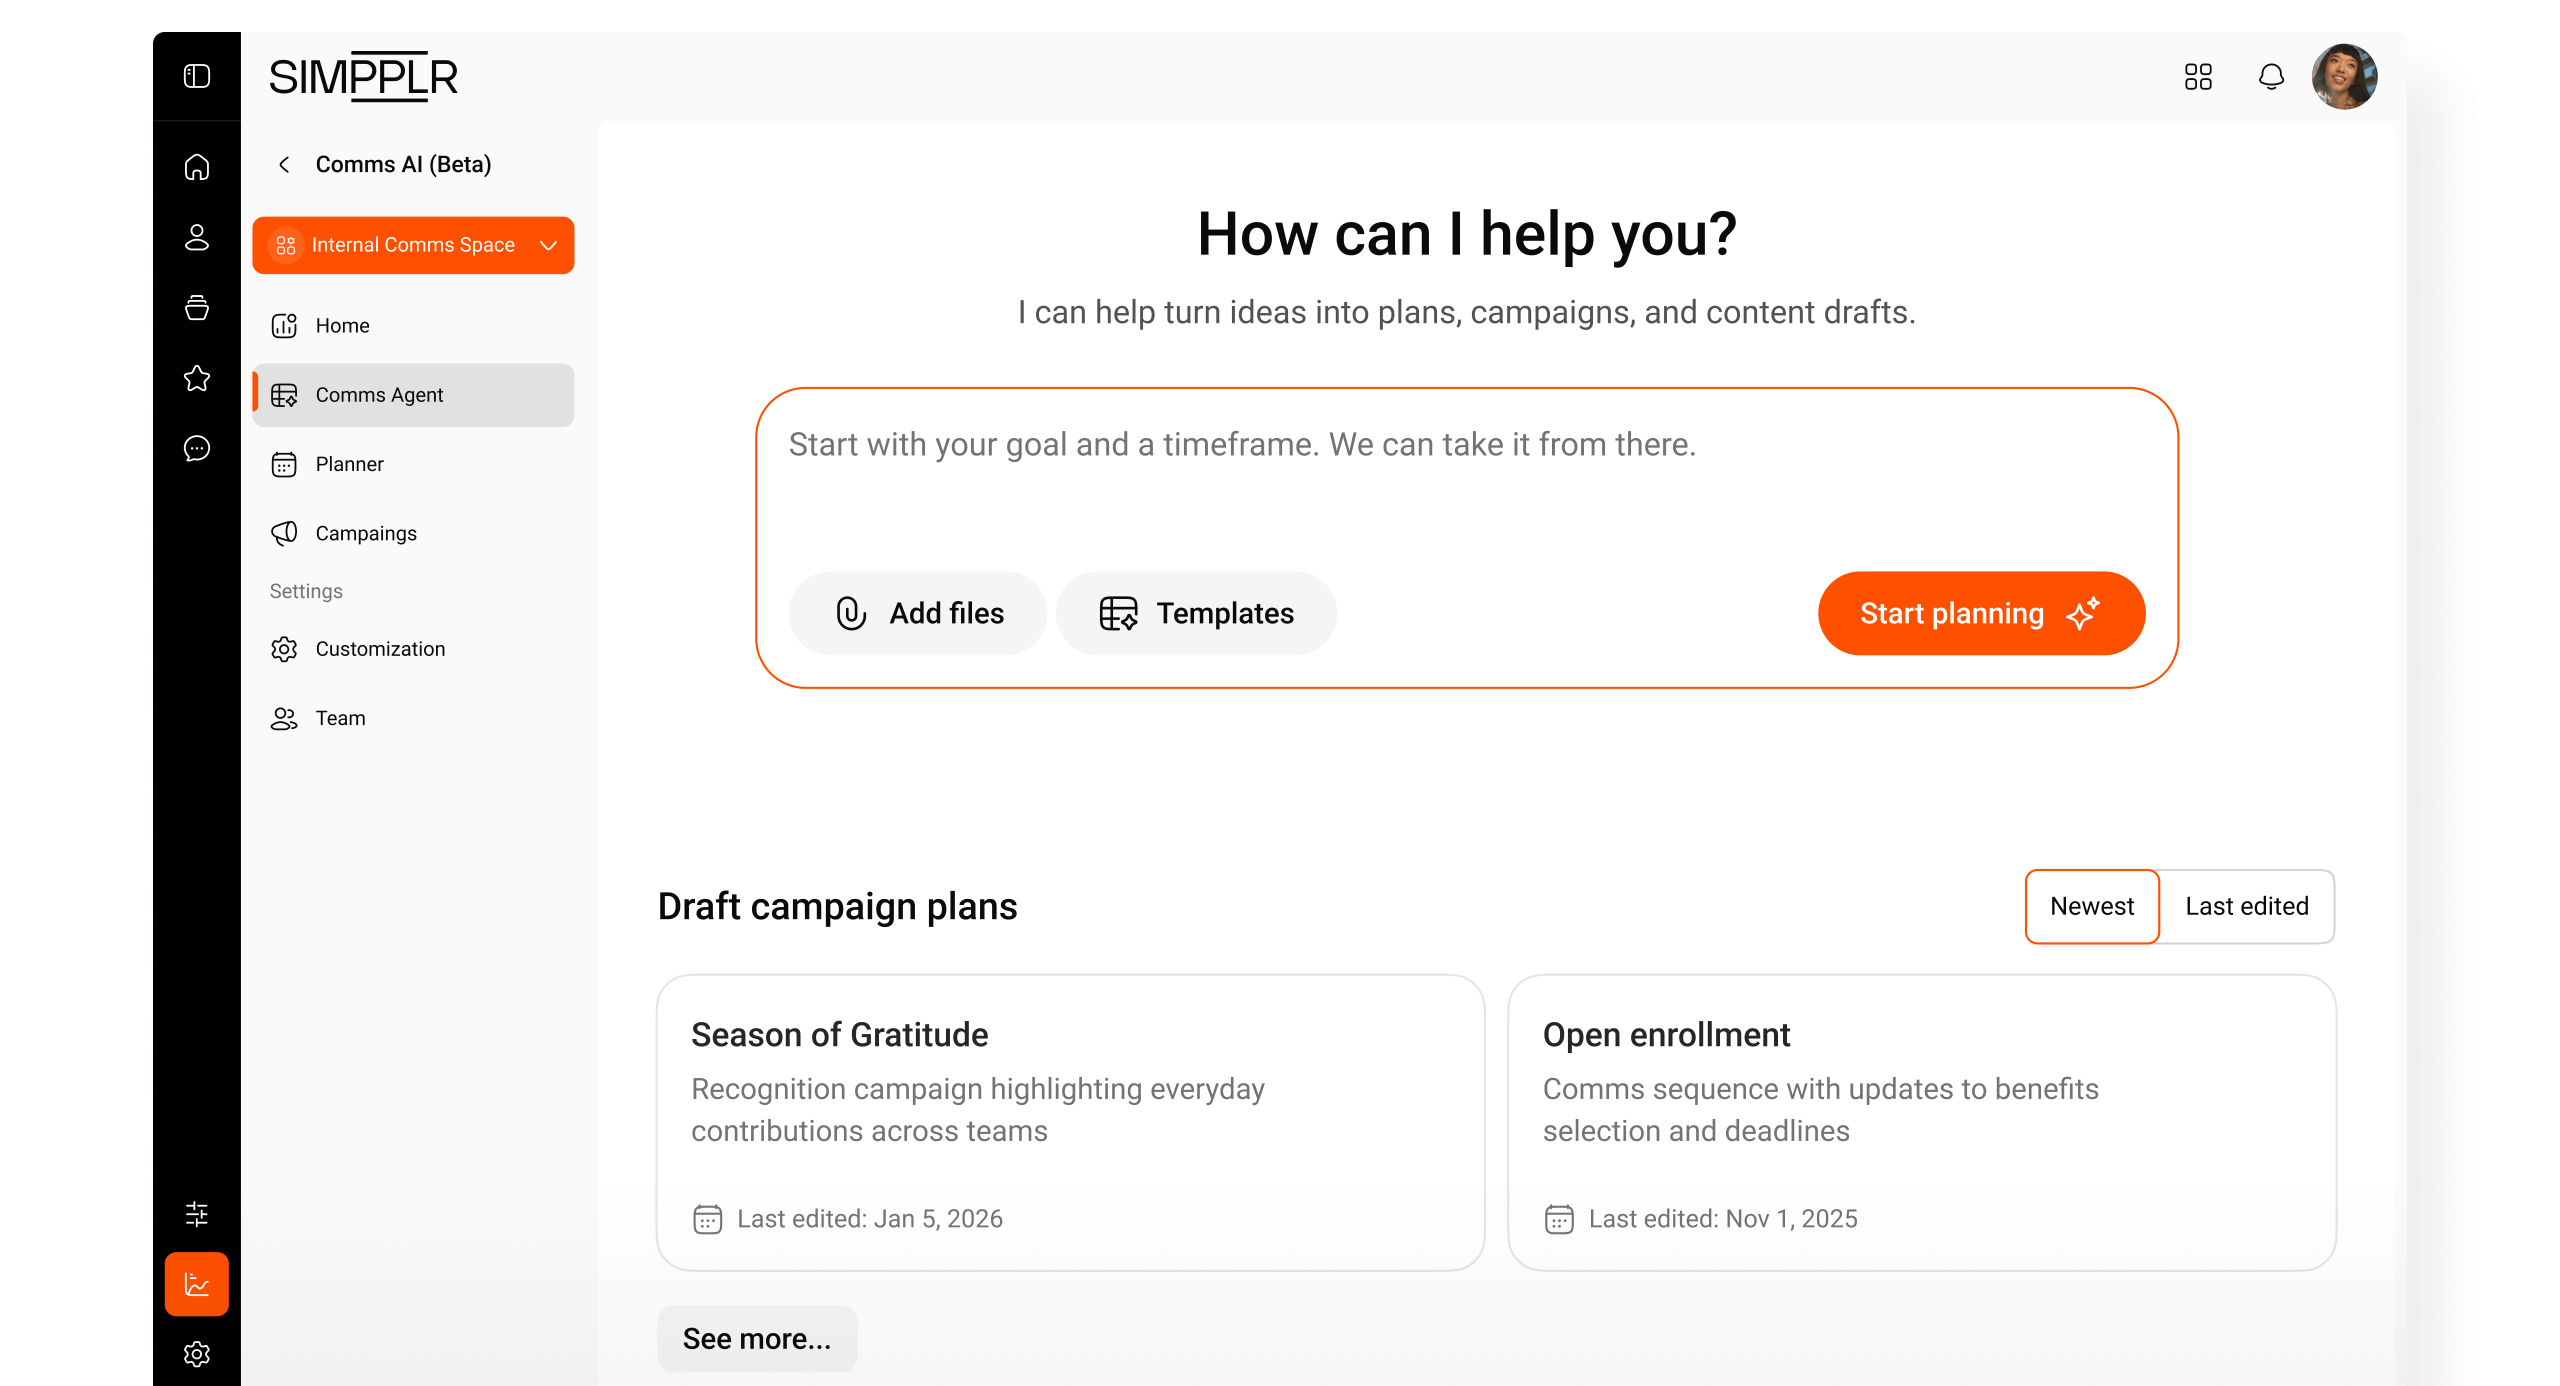Open the Campaings menu item

366,534
